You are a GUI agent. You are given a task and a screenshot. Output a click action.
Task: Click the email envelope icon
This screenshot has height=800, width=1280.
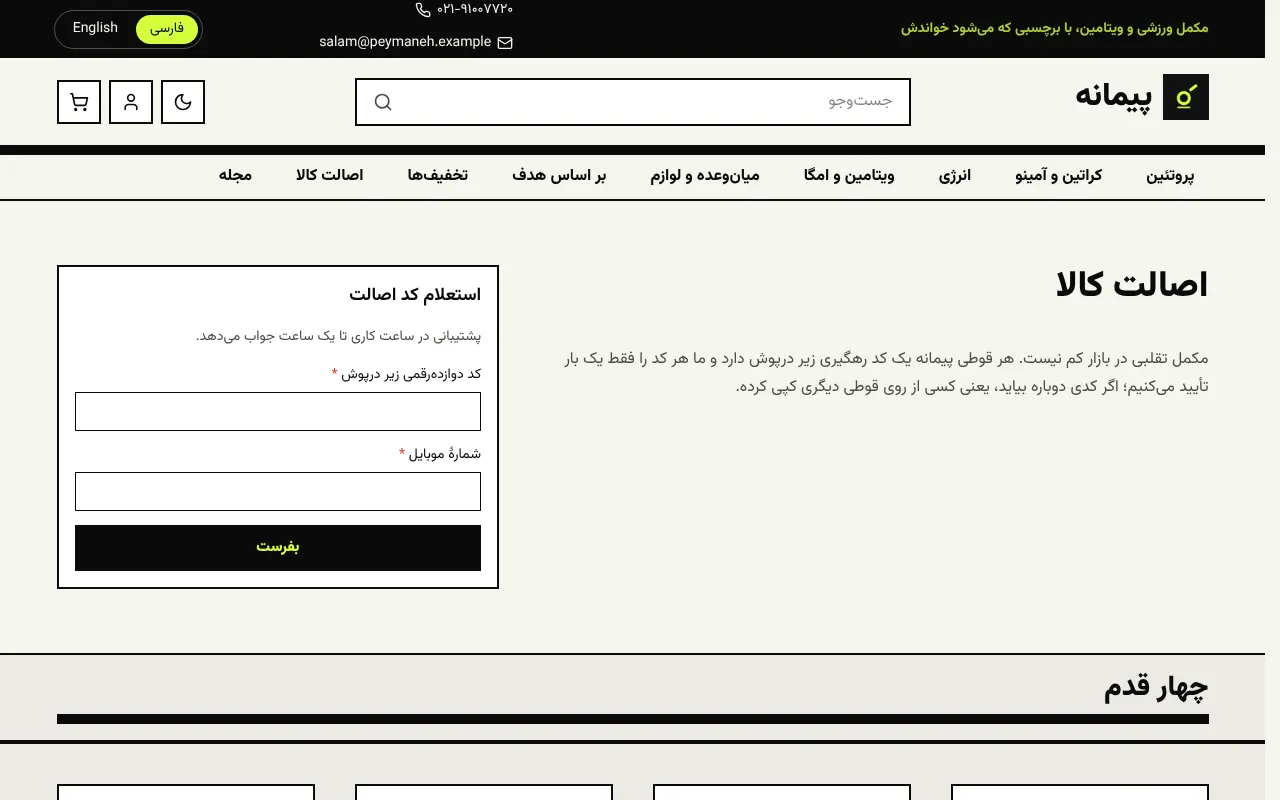(x=505, y=43)
